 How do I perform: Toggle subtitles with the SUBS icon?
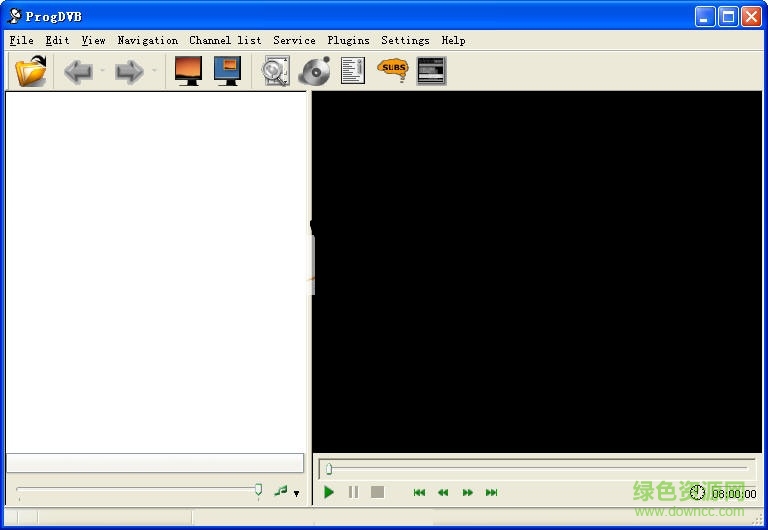pyautogui.click(x=393, y=70)
